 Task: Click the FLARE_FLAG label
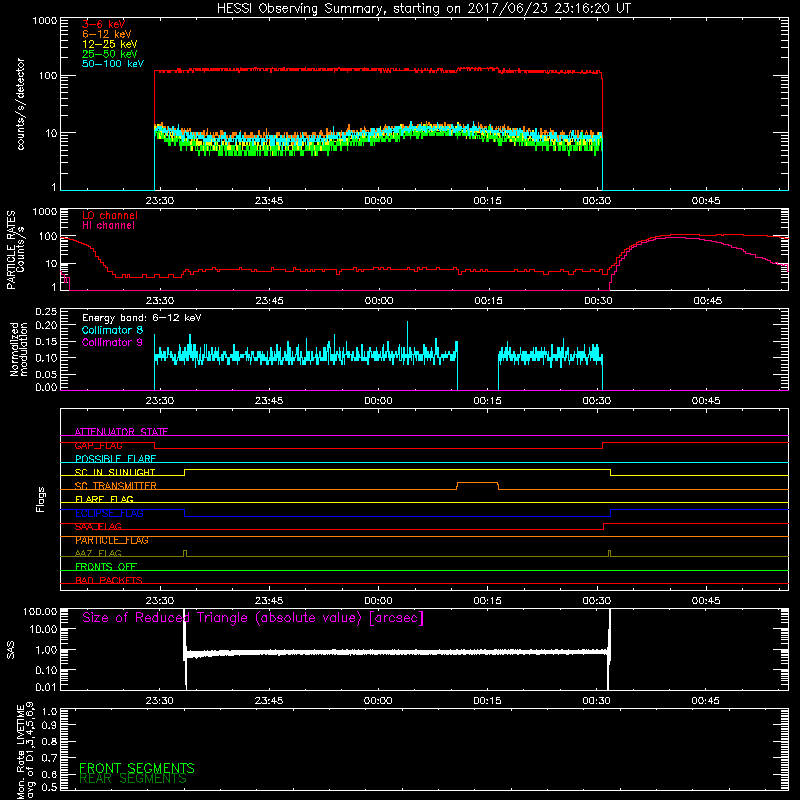104,499
